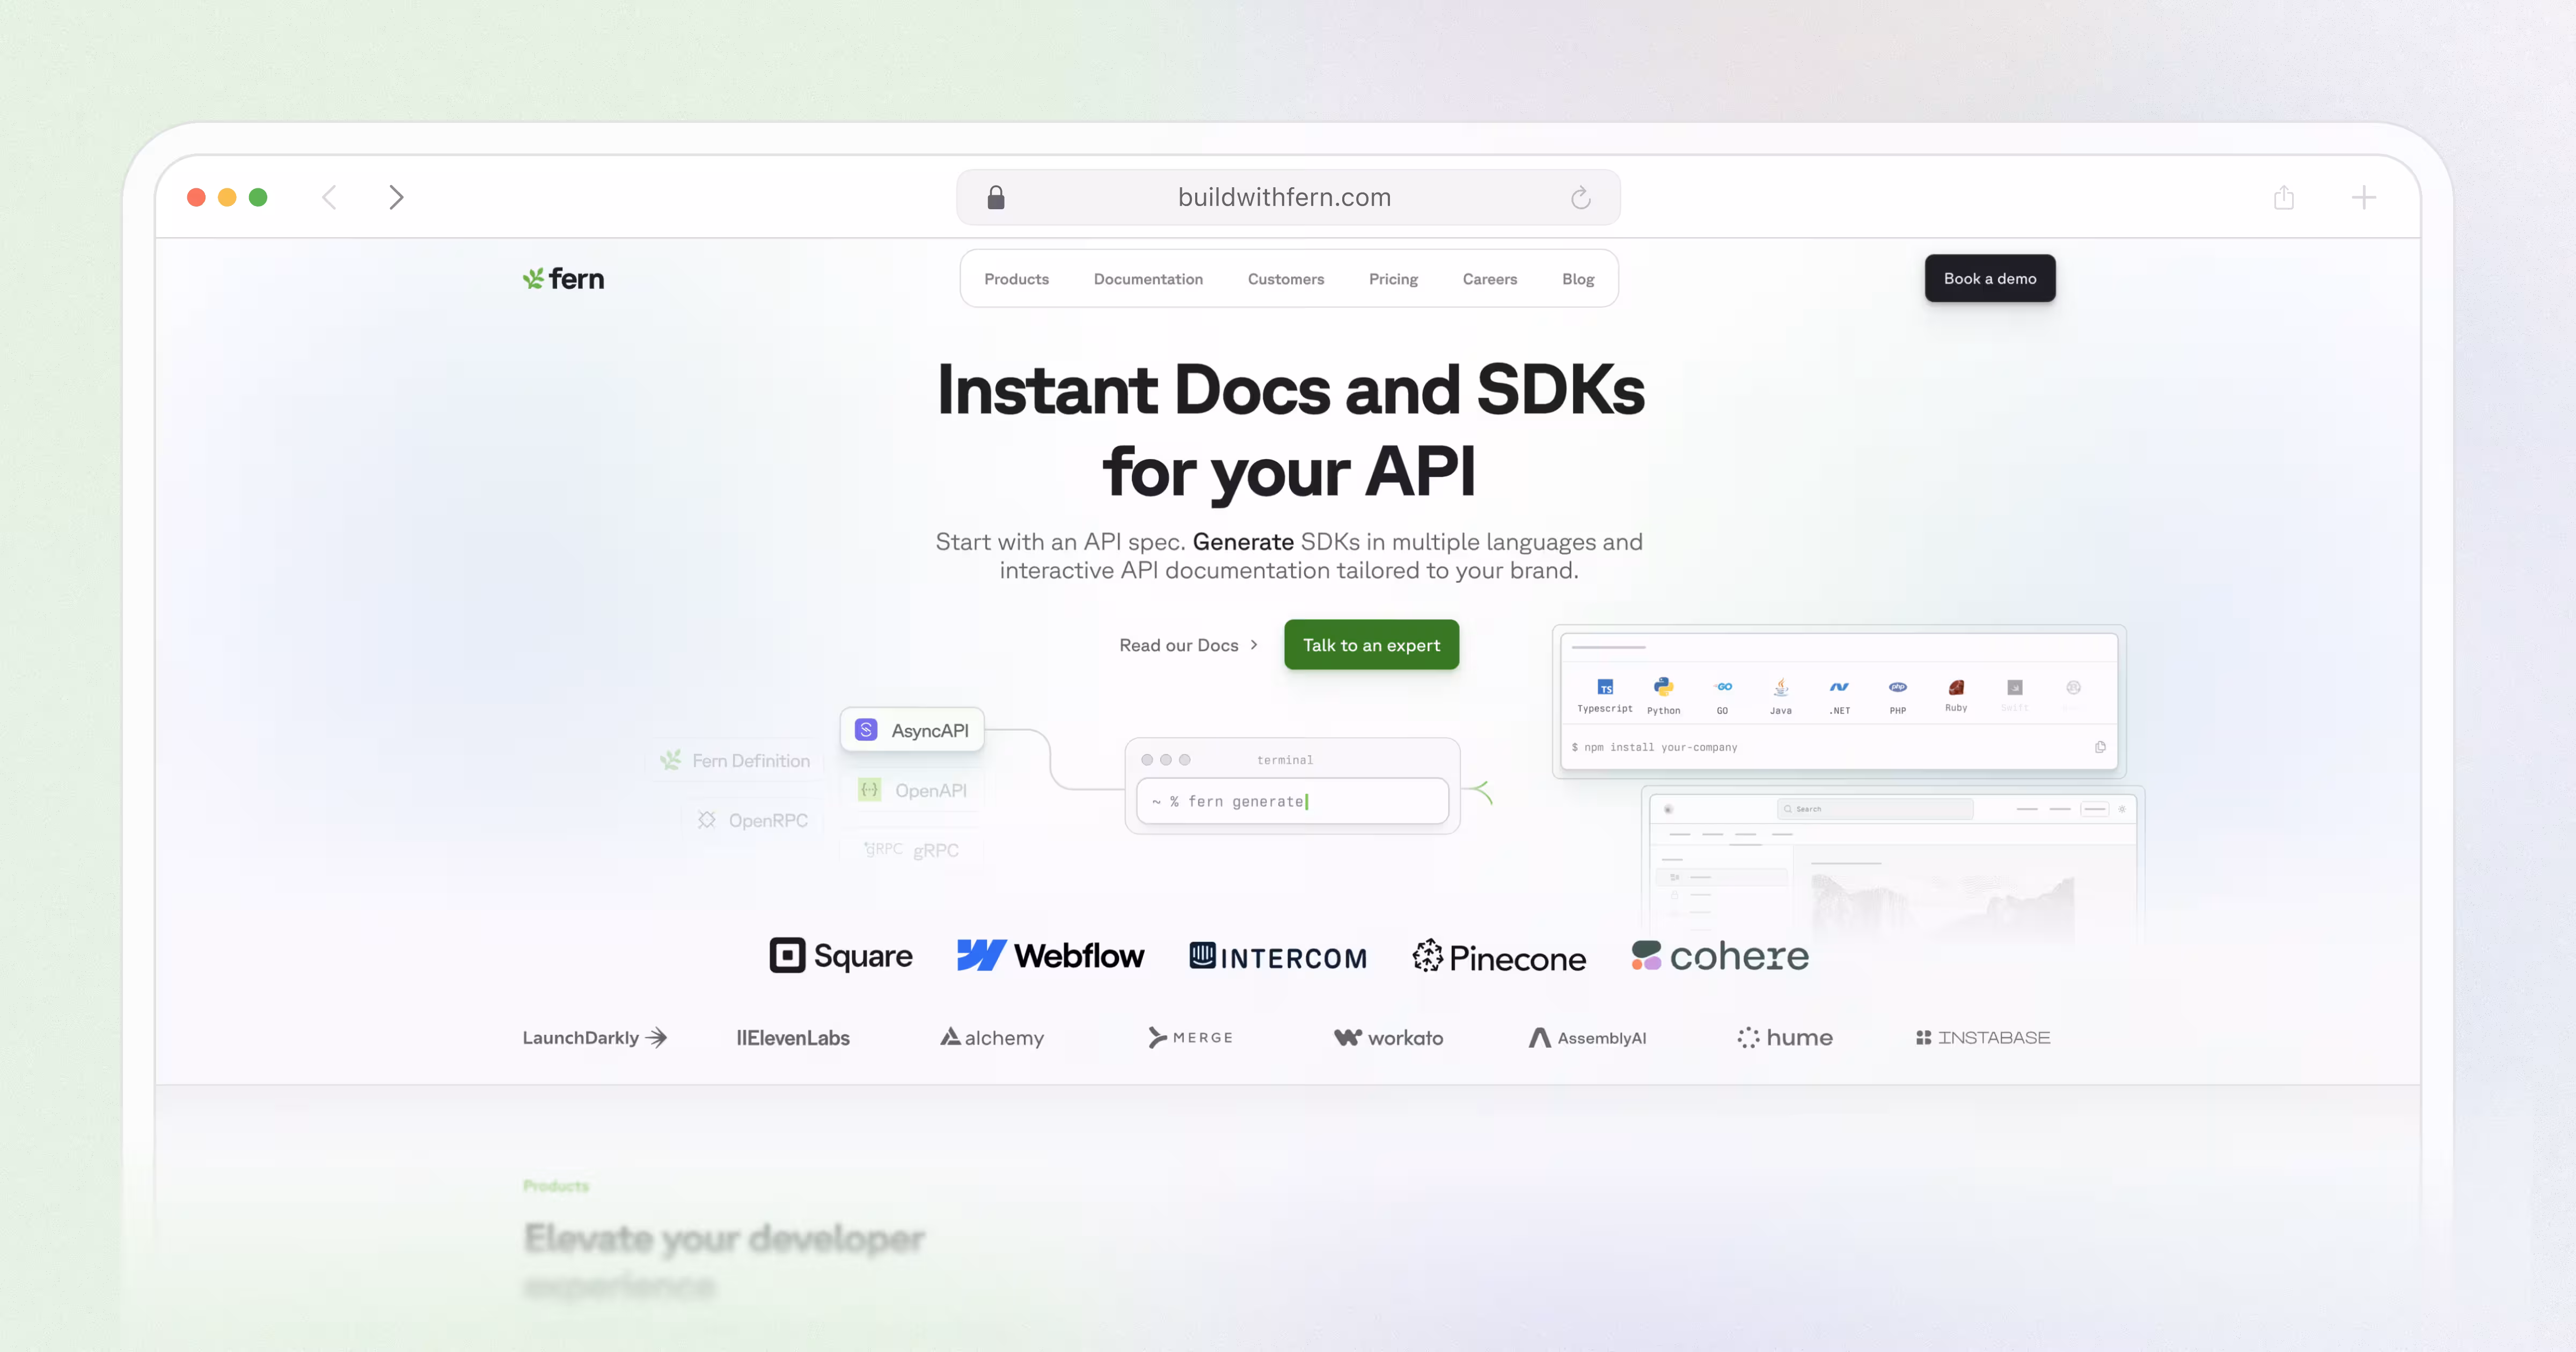Click the green fullscreen window dot
This screenshot has height=1352, width=2576.
pyautogui.click(x=258, y=197)
